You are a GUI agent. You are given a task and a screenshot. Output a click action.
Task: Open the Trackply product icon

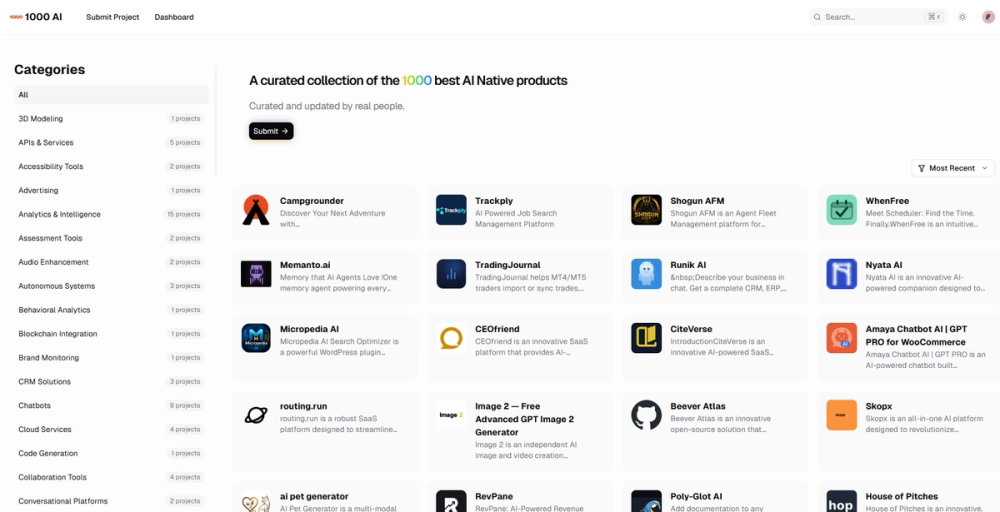click(451, 210)
